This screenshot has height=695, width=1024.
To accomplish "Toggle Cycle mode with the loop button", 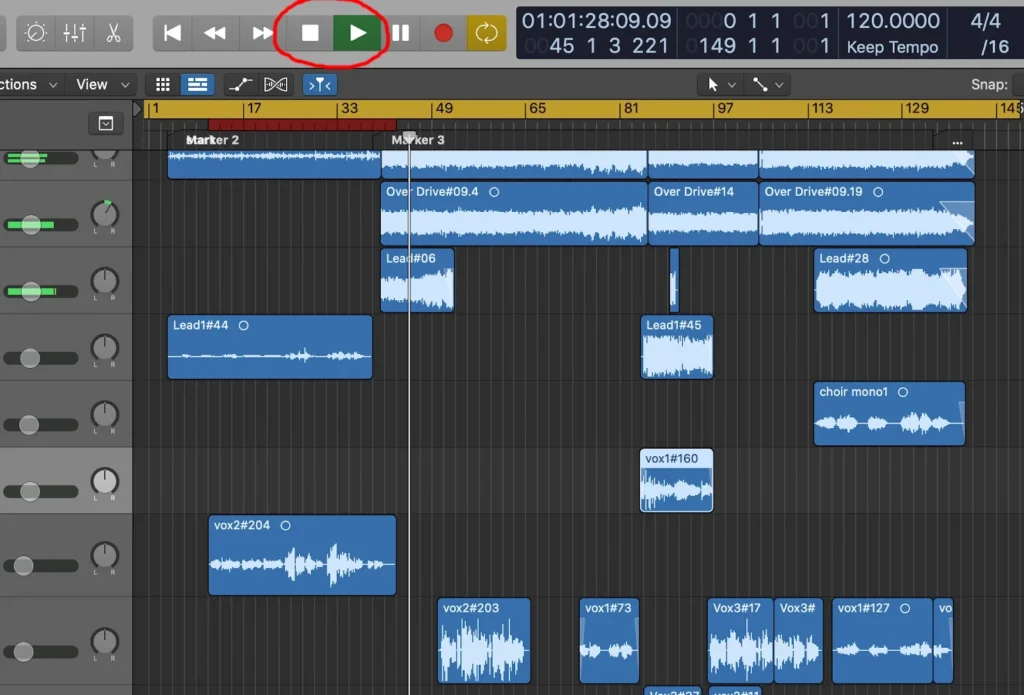I will 487,32.
